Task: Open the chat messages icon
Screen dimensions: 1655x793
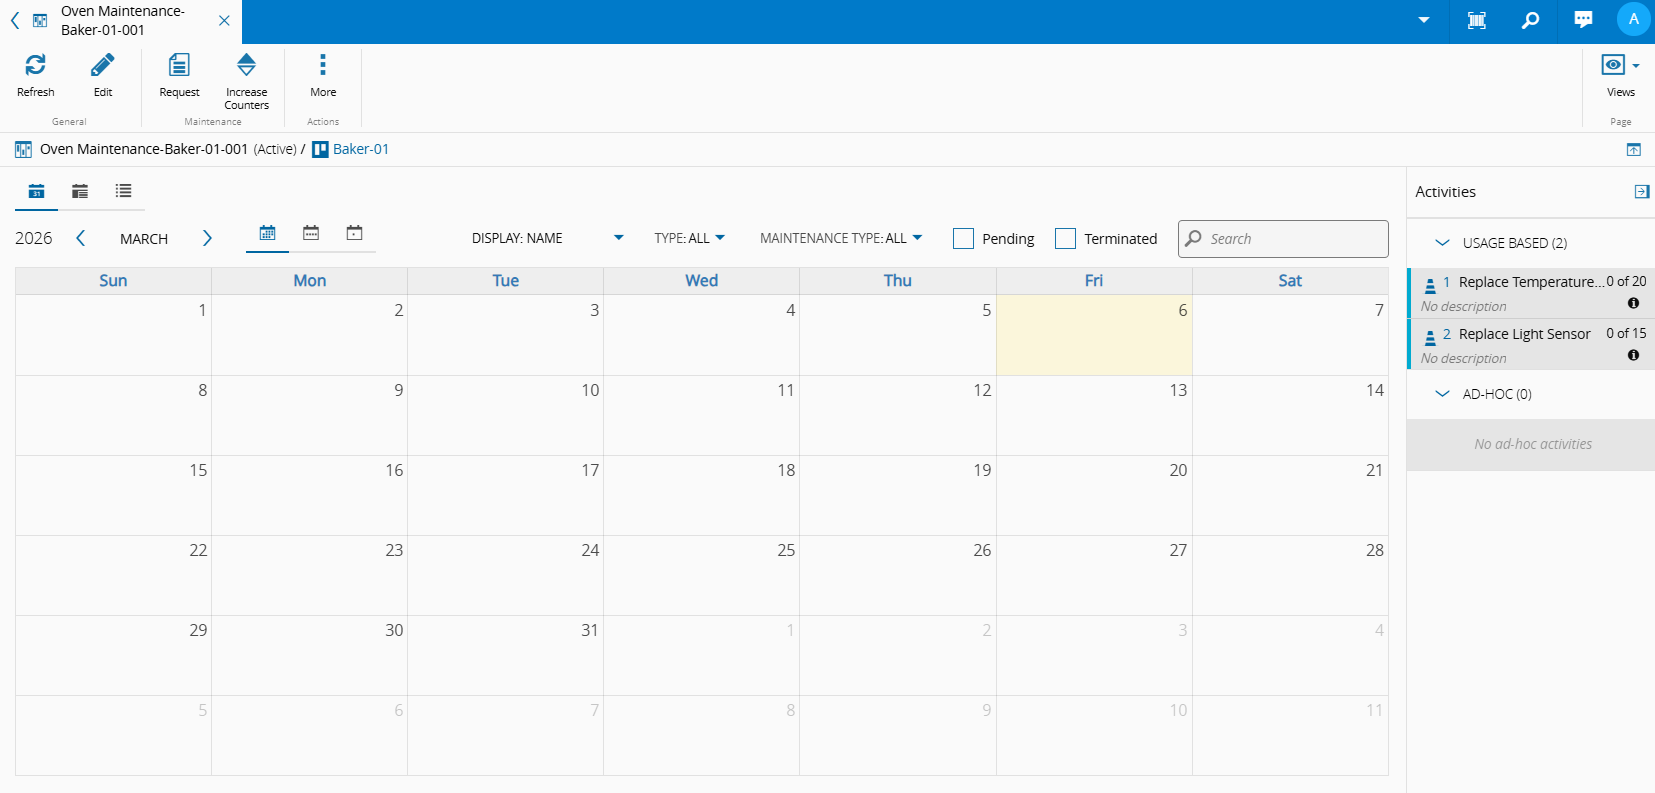Action: coord(1583,20)
